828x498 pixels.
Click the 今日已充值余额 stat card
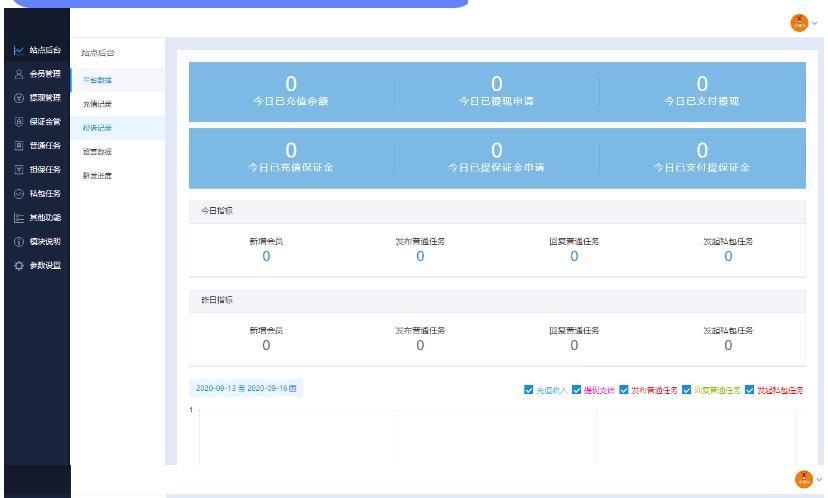point(291,92)
